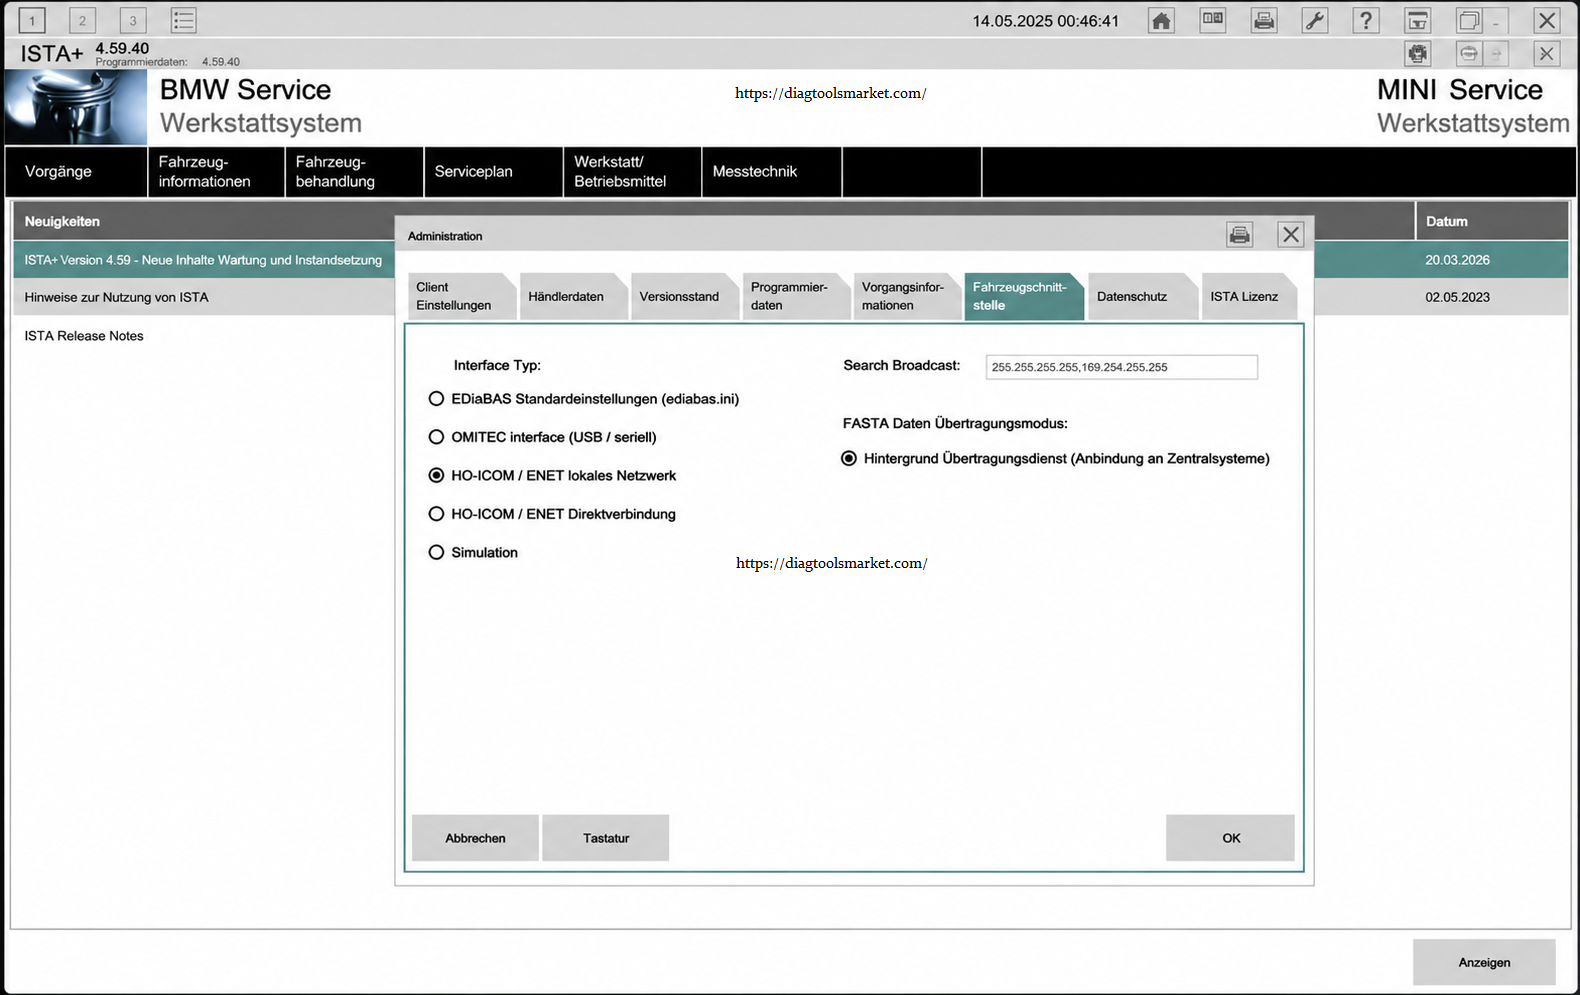
Task: Select Hinweise zur Nutzung von ISTA
Action: click(x=203, y=297)
